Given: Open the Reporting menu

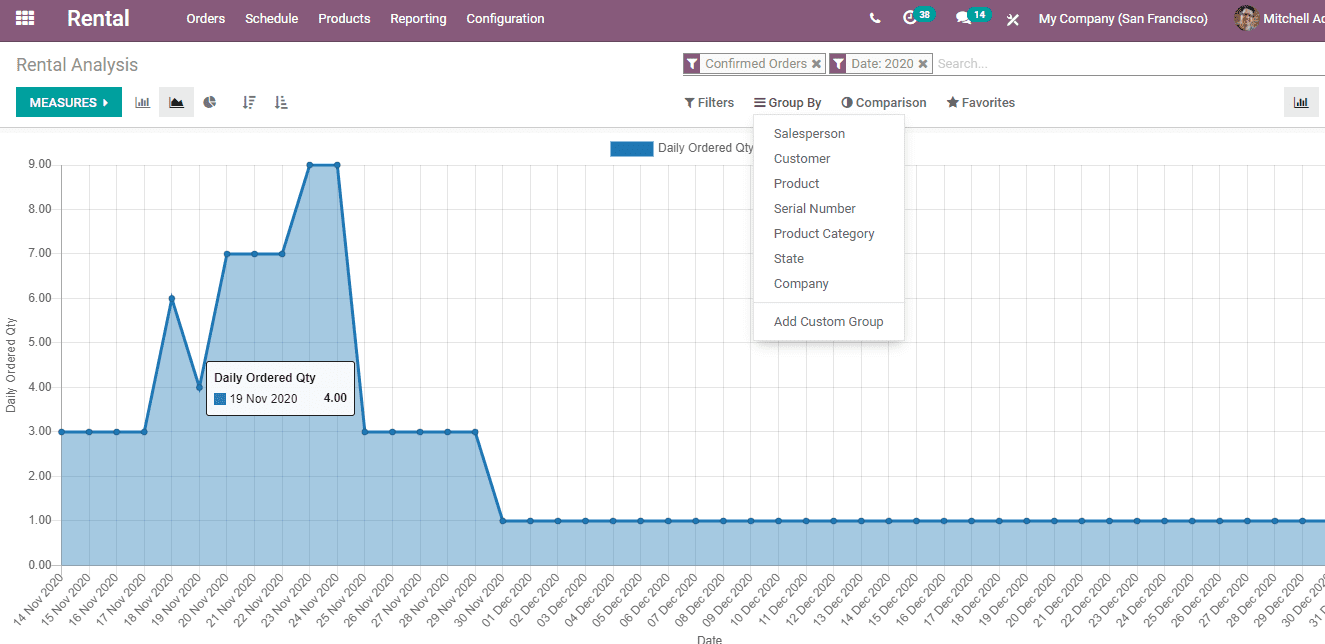Looking at the screenshot, I should point(418,19).
